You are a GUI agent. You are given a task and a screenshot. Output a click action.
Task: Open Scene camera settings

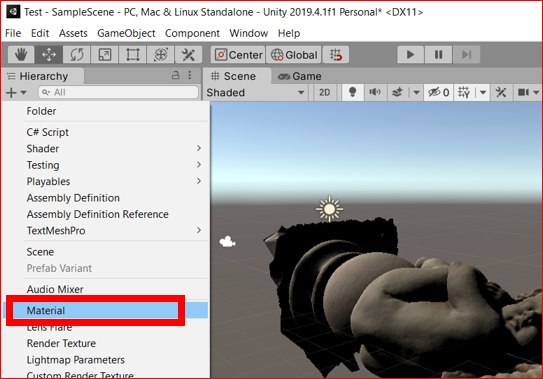(x=523, y=92)
